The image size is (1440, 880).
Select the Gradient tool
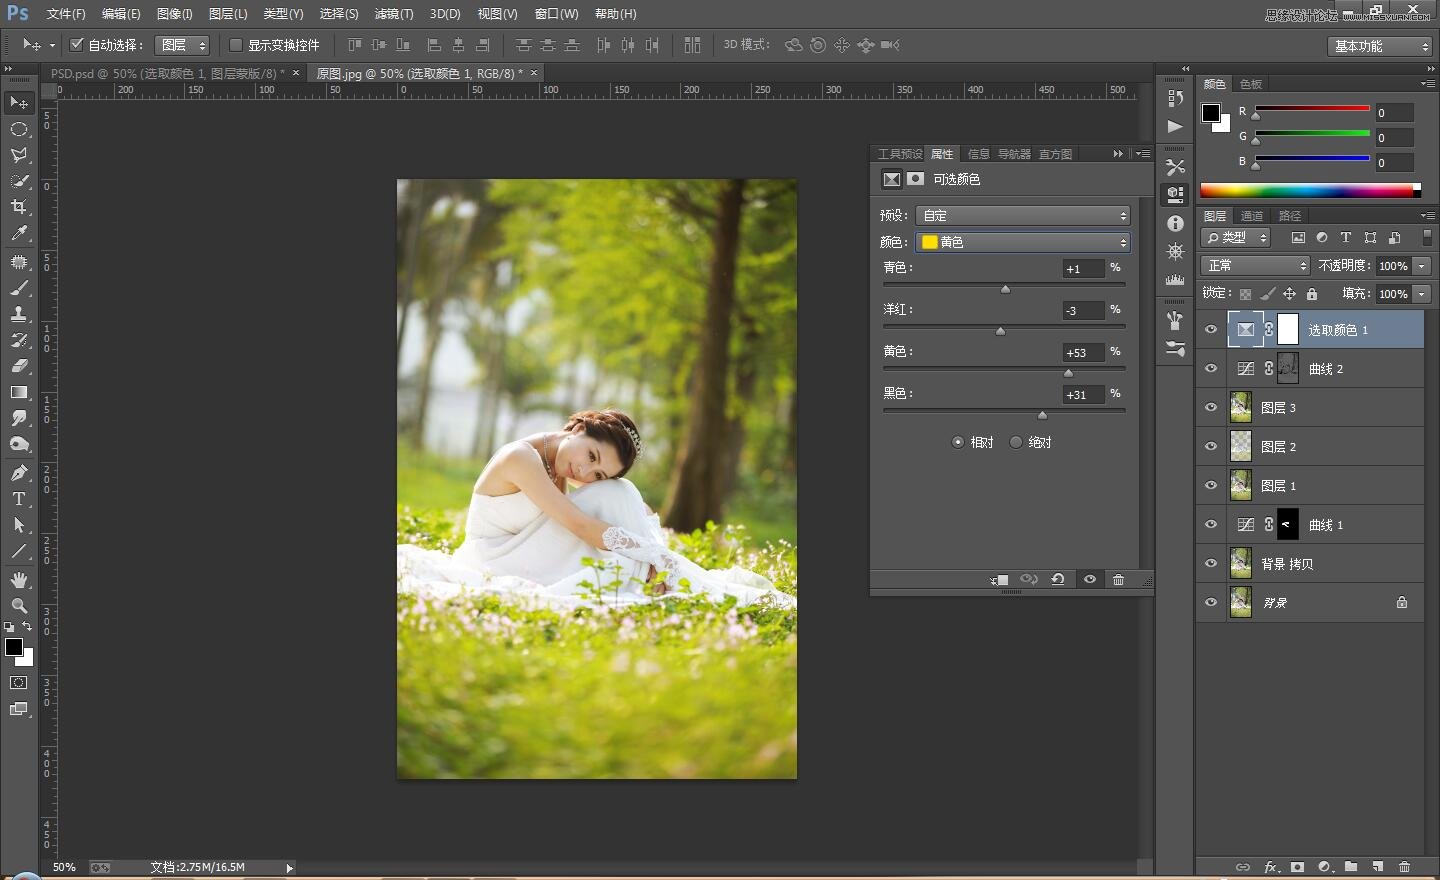[19, 392]
